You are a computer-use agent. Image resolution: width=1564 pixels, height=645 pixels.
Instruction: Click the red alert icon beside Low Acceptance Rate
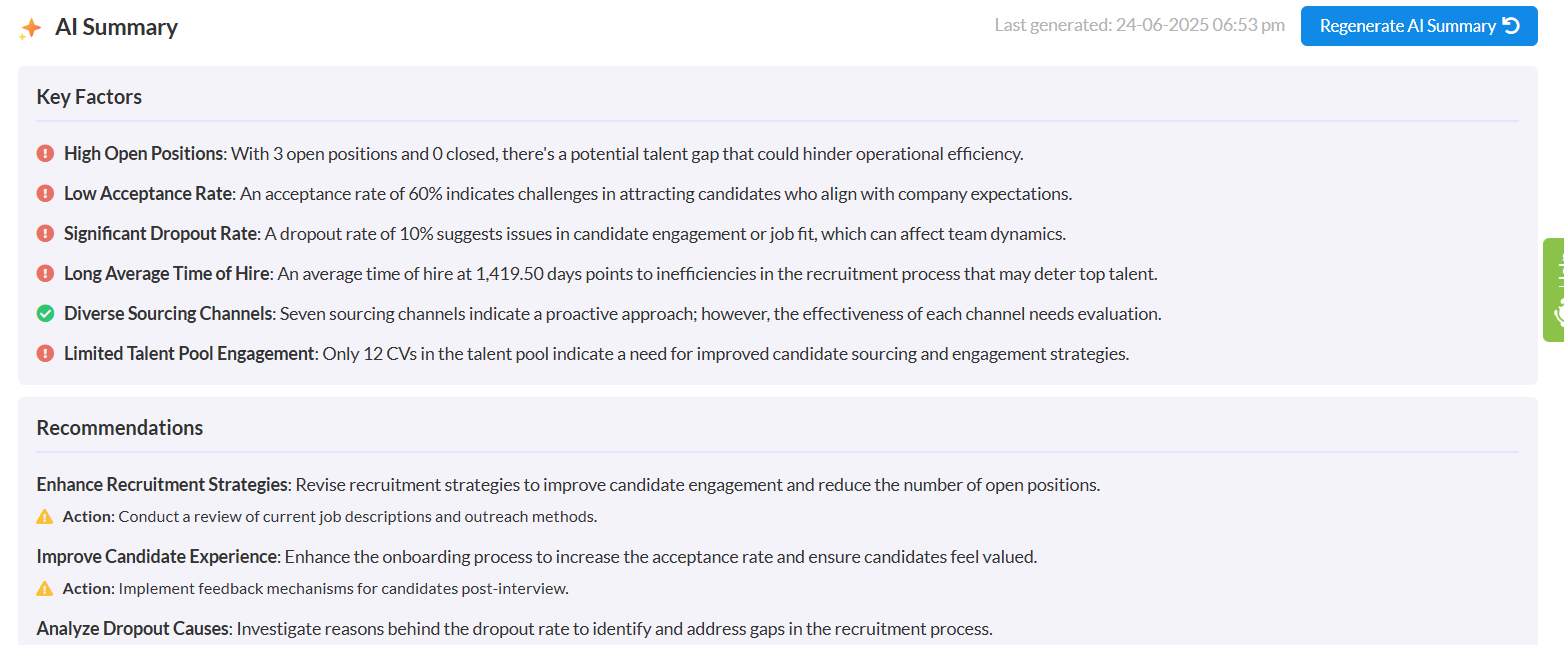point(45,193)
